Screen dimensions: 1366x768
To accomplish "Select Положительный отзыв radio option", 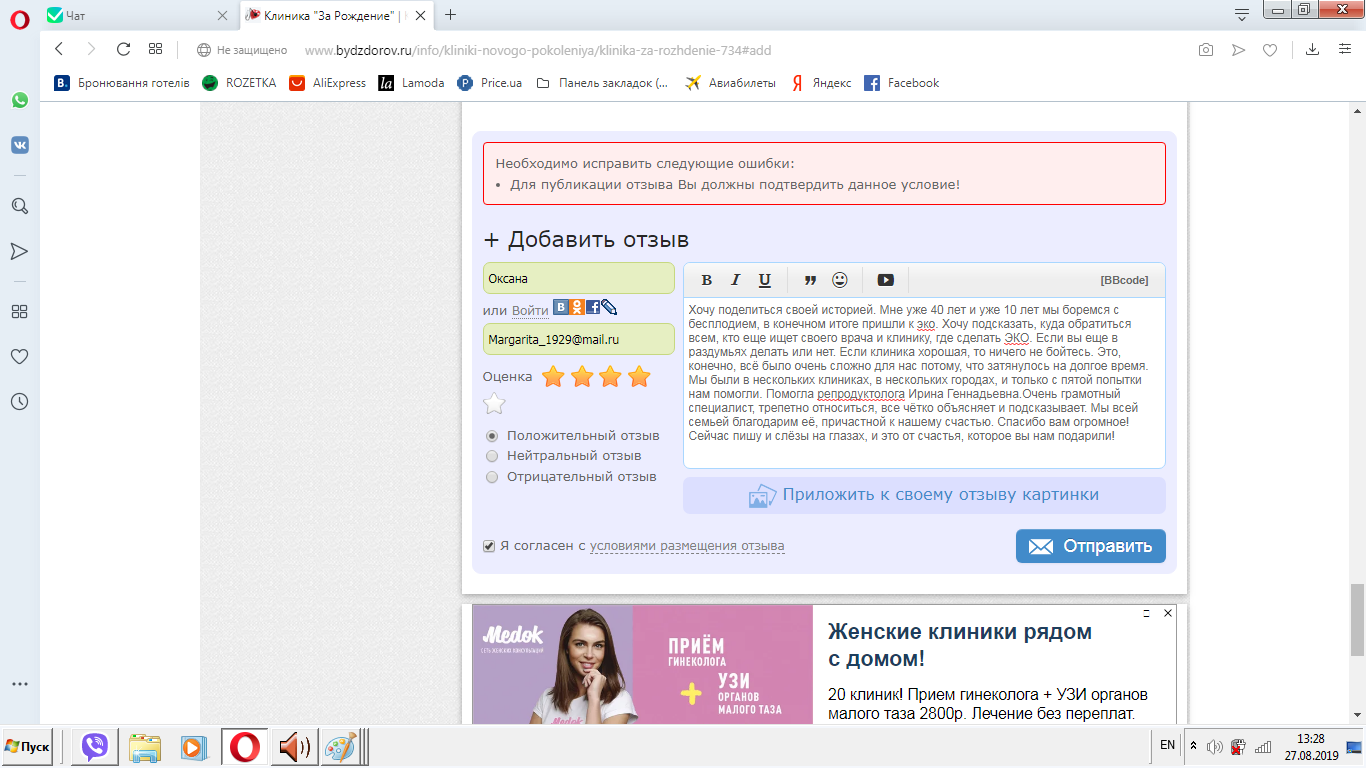I will click(x=492, y=436).
